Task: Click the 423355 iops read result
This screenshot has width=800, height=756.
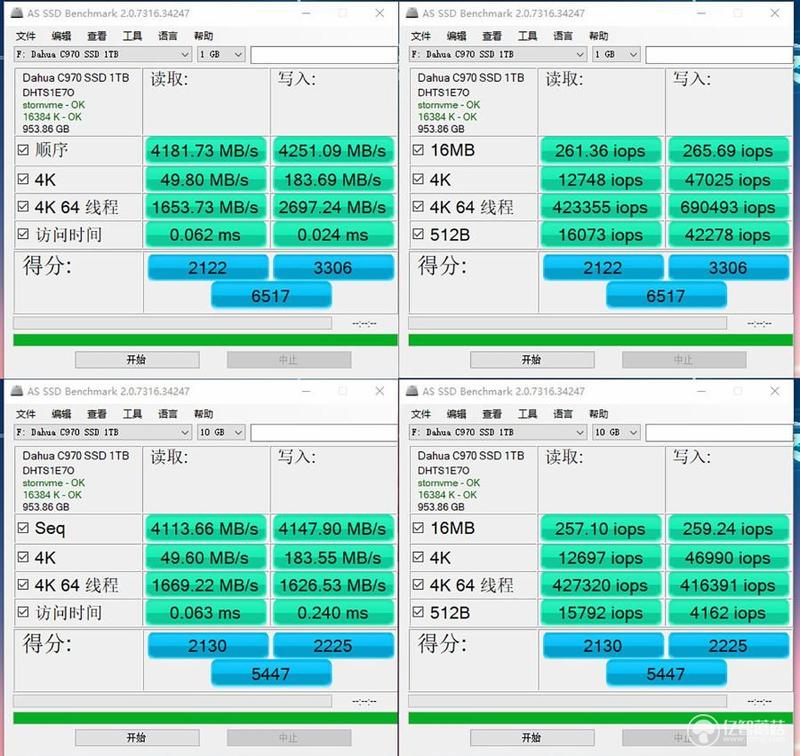Action: (x=601, y=207)
